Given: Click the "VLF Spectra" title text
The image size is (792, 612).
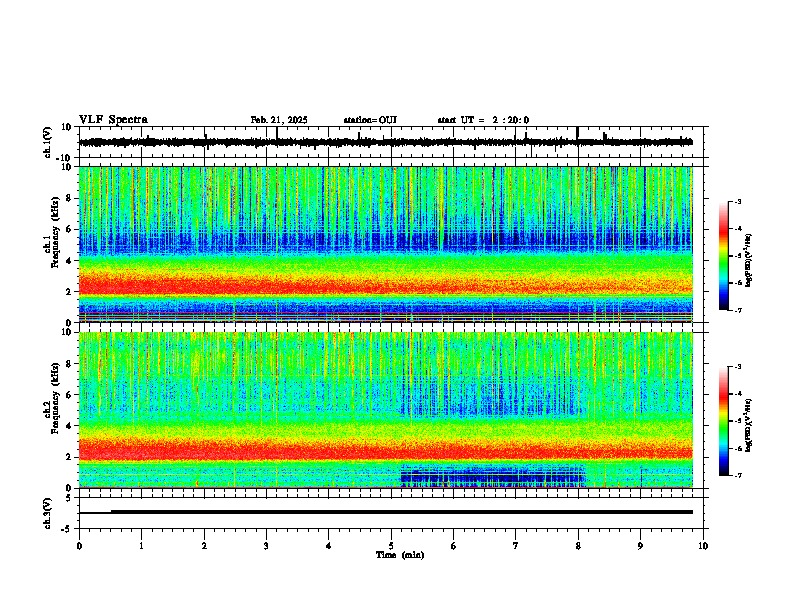Looking at the screenshot, I should click(x=113, y=120).
